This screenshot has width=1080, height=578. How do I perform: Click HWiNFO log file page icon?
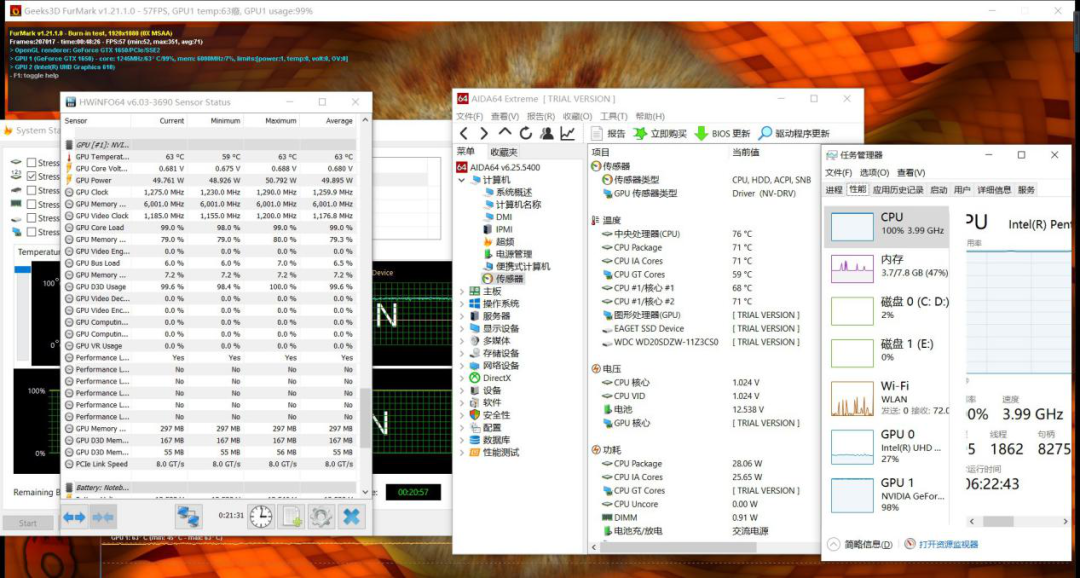[x=291, y=516]
